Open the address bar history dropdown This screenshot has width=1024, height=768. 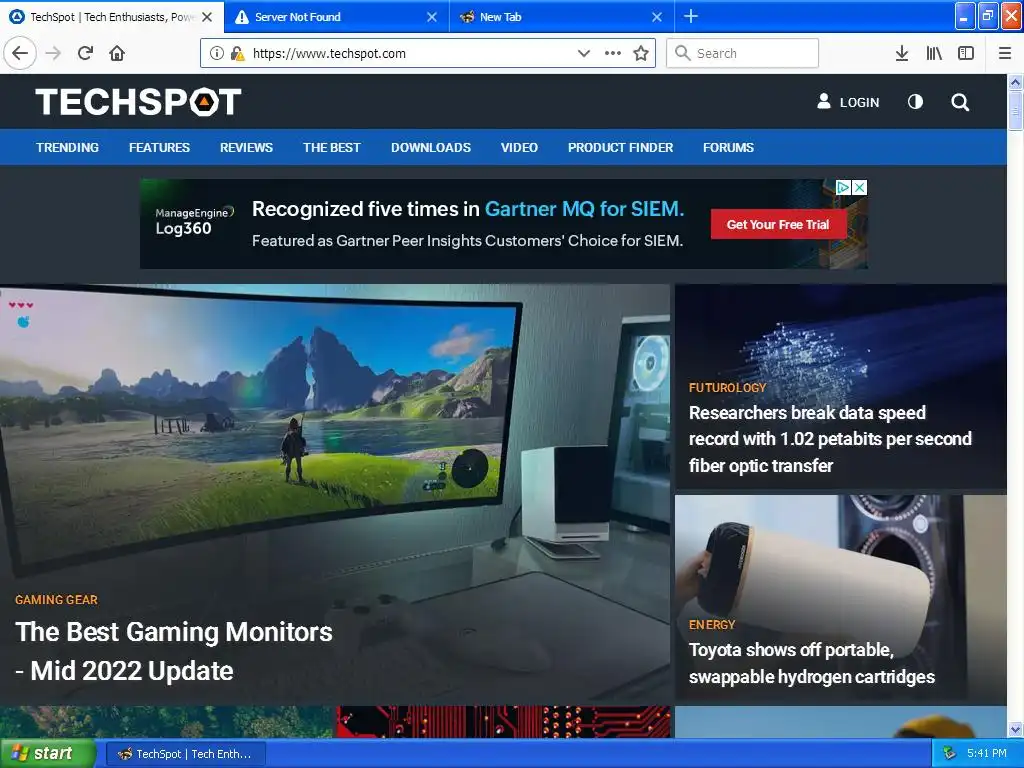[584, 53]
